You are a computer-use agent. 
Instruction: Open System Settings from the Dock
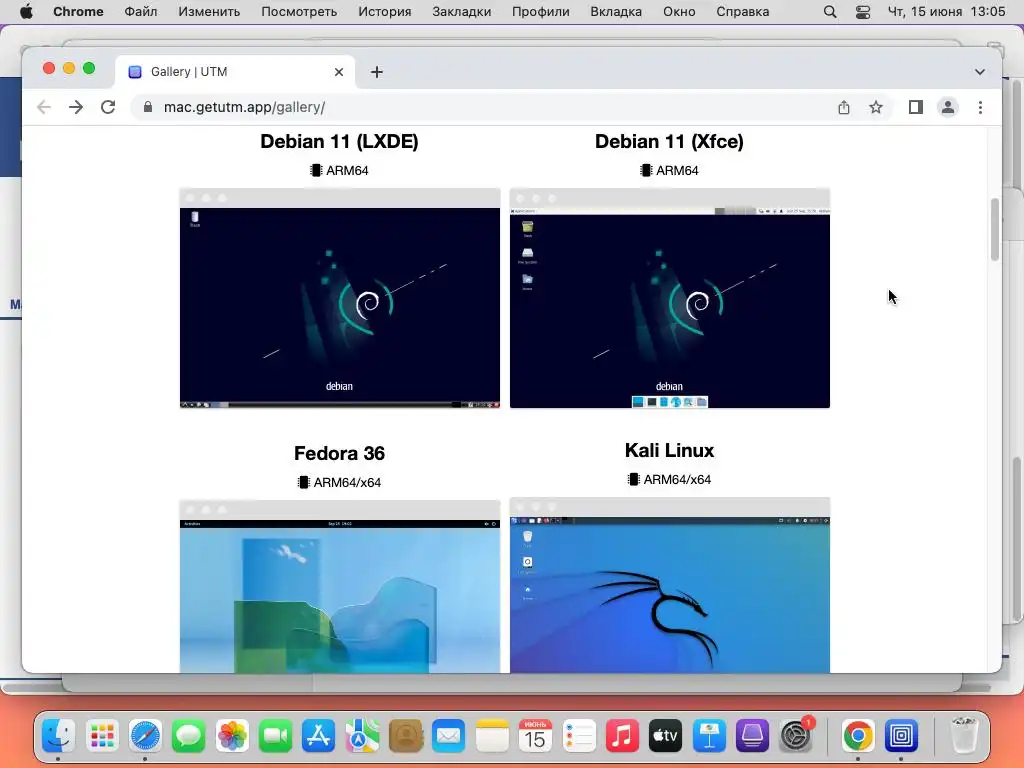[x=795, y=737]
